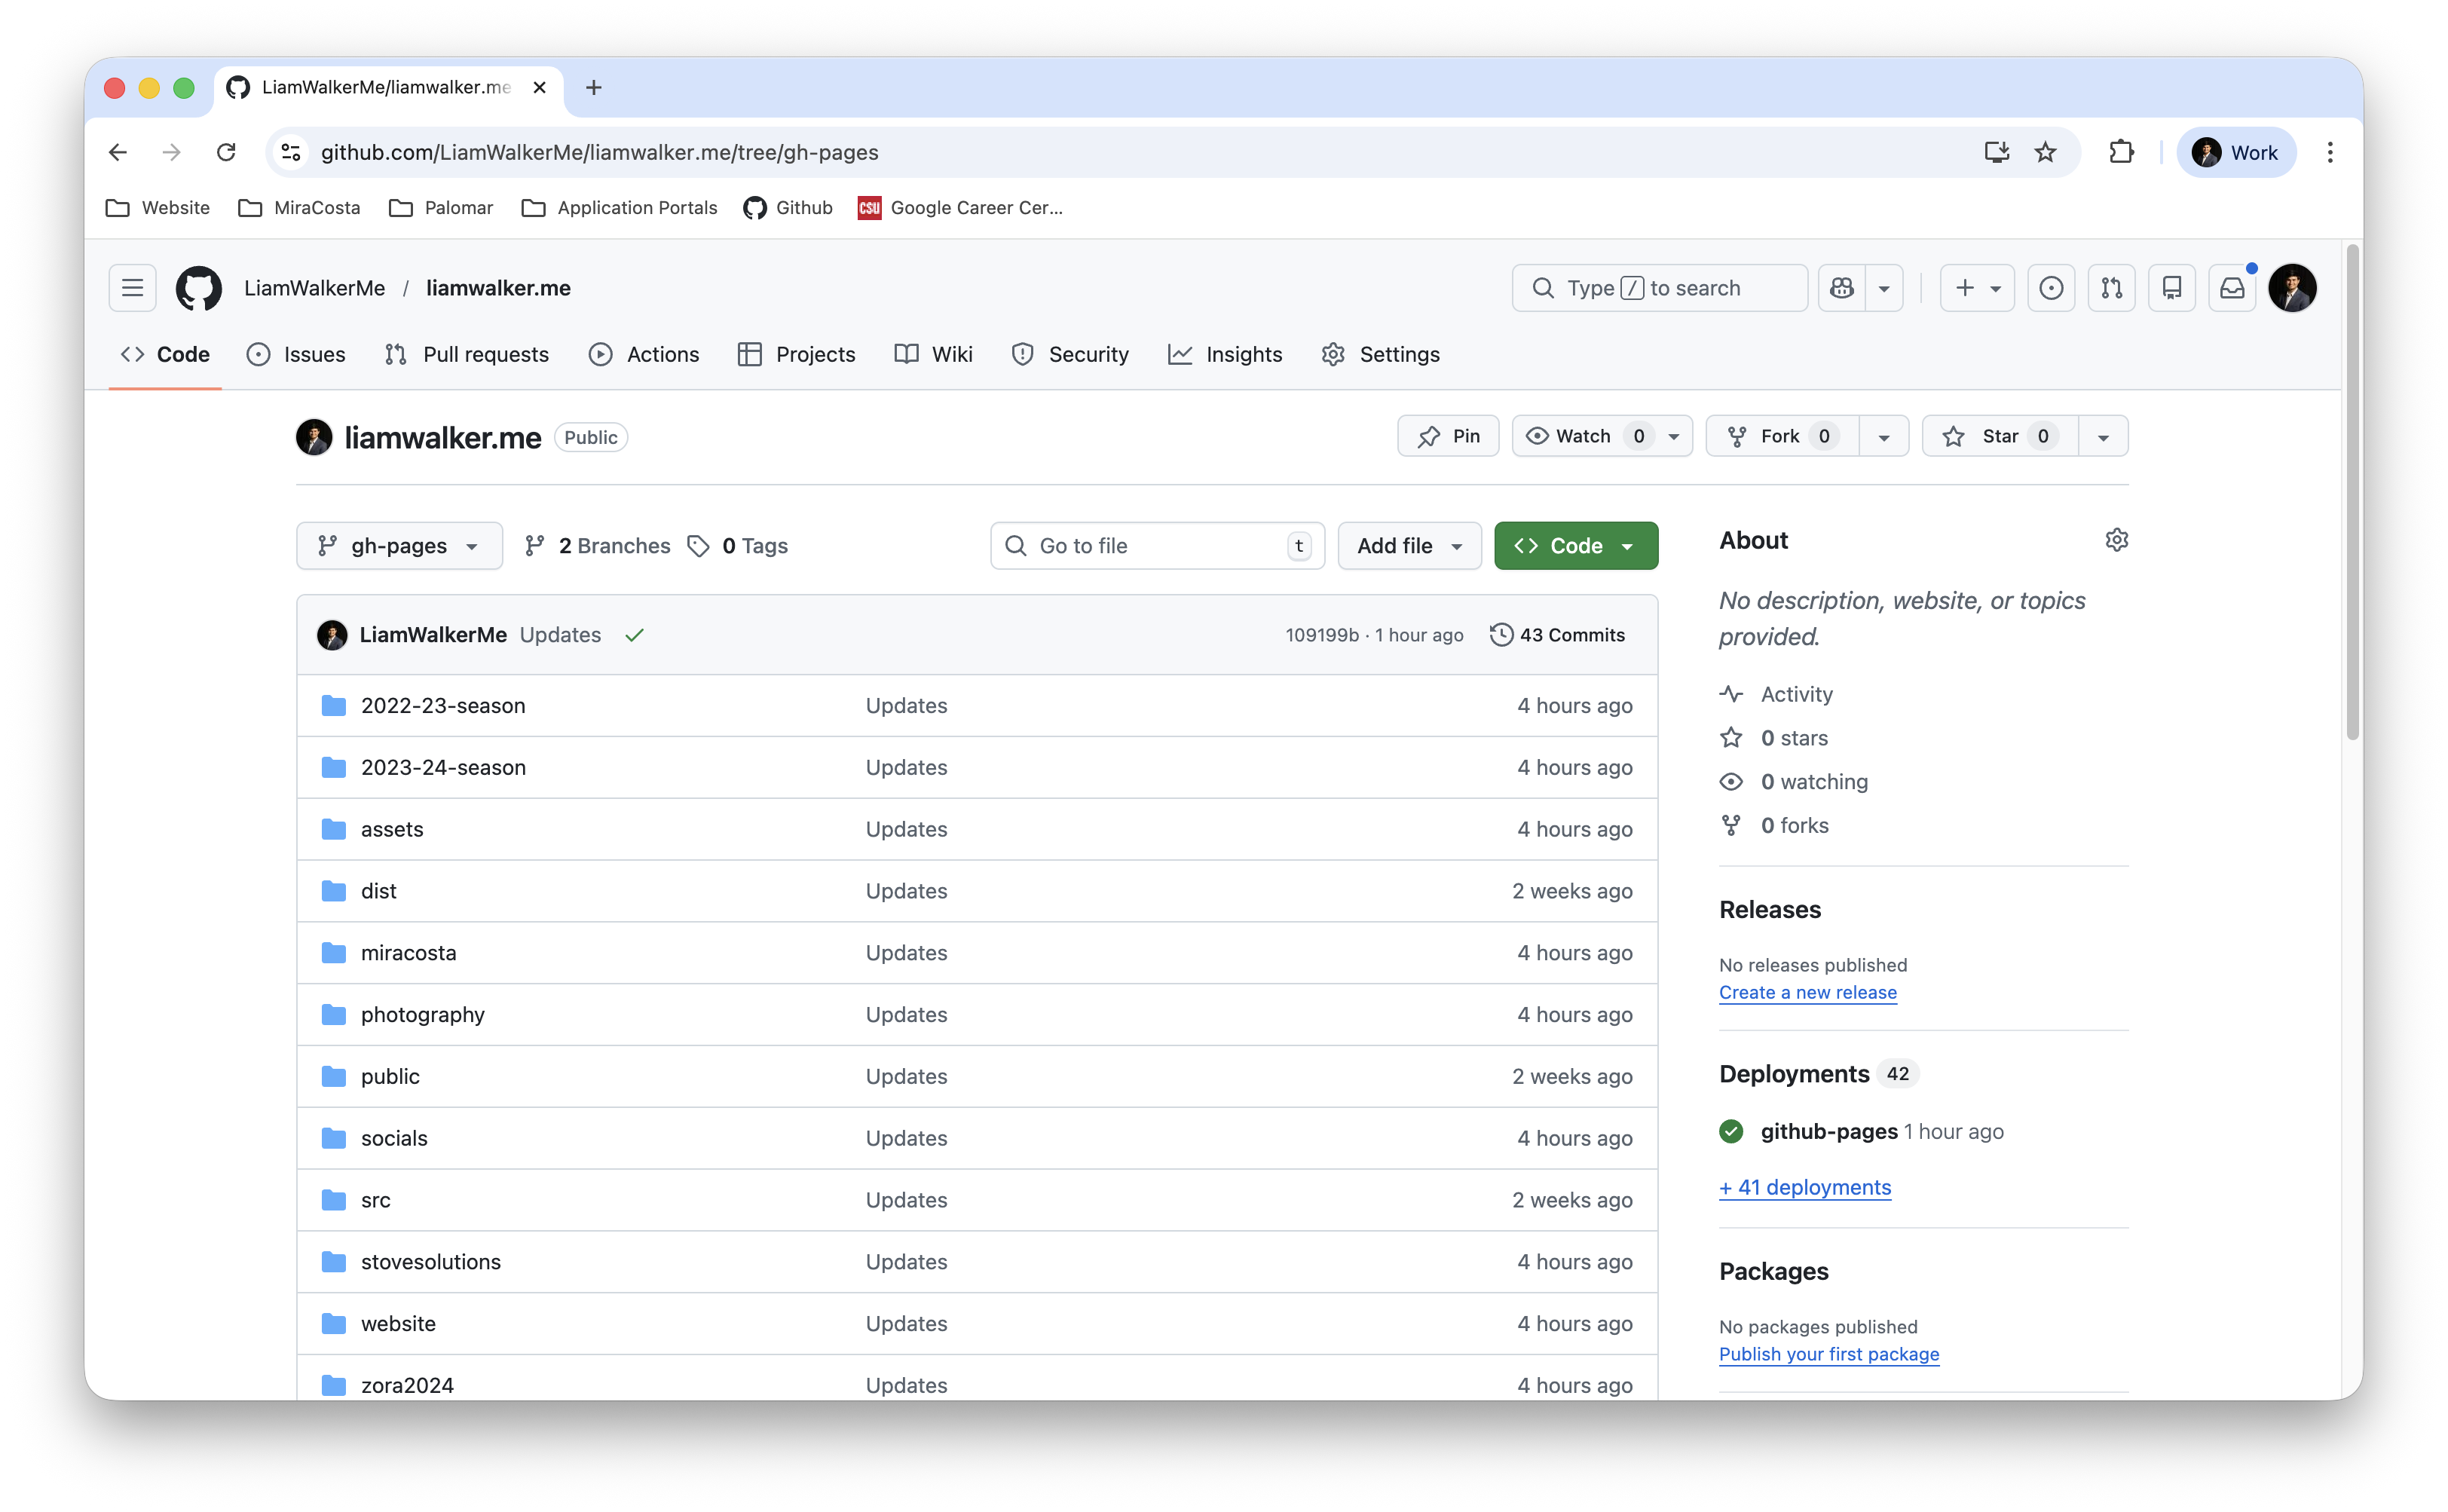The width and height of the screenshot is (2448, 1512).
Task: Expand the Fork options dropdown arrow
Action: [x=1884, y=436]
